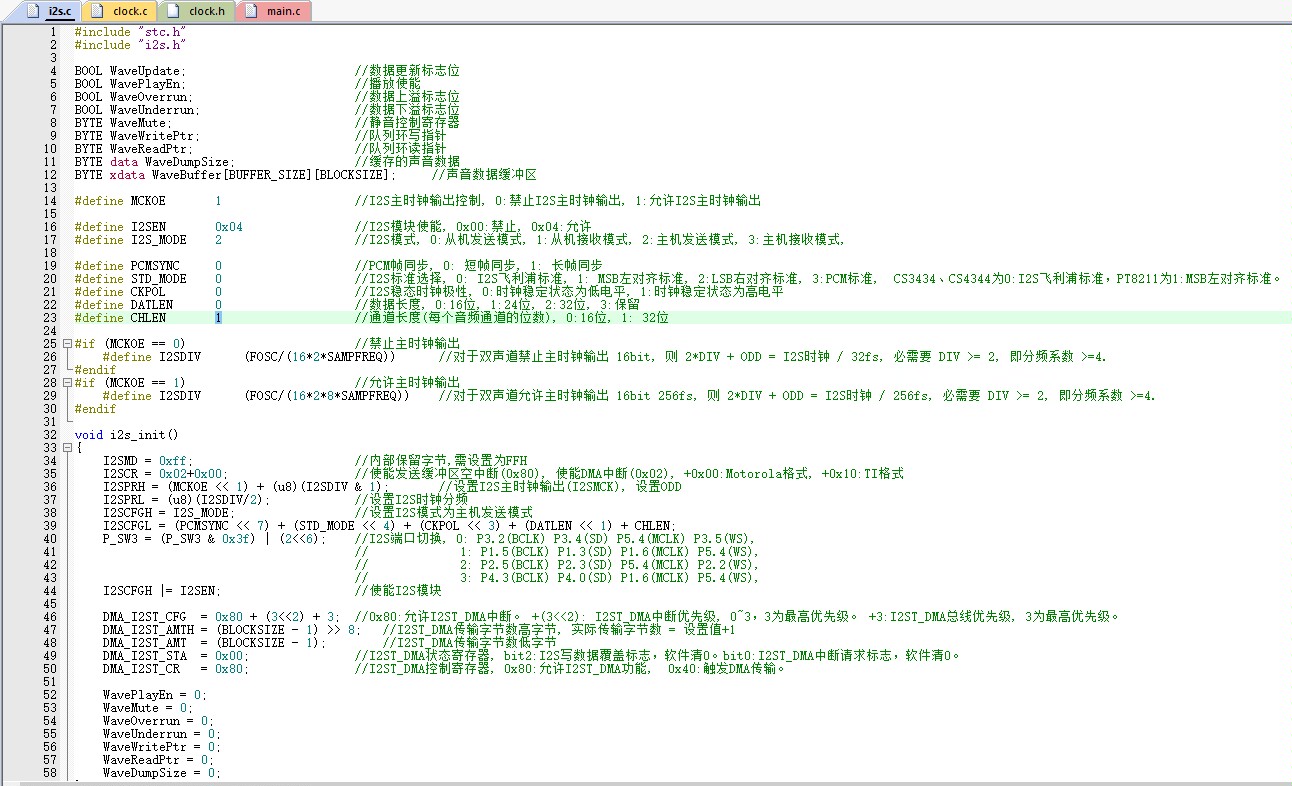
Task: Click DMA_I2ST_CR on line 50
Action: point(141,668)
